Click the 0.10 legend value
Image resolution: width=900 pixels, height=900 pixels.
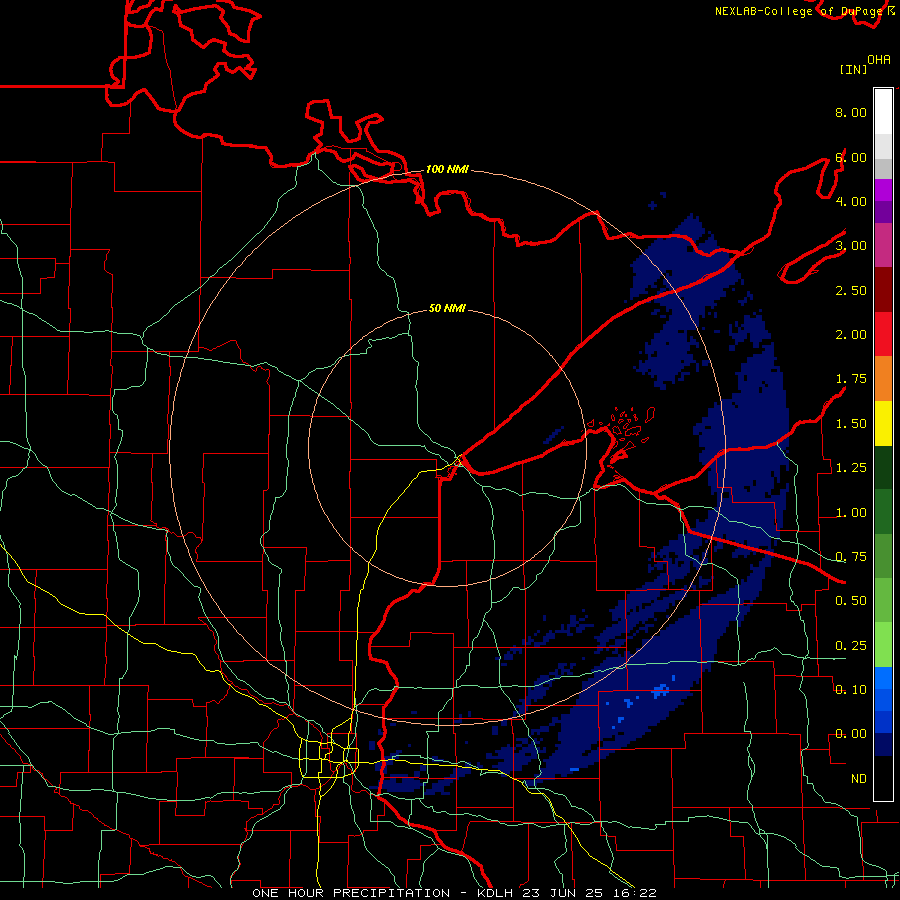851,690
